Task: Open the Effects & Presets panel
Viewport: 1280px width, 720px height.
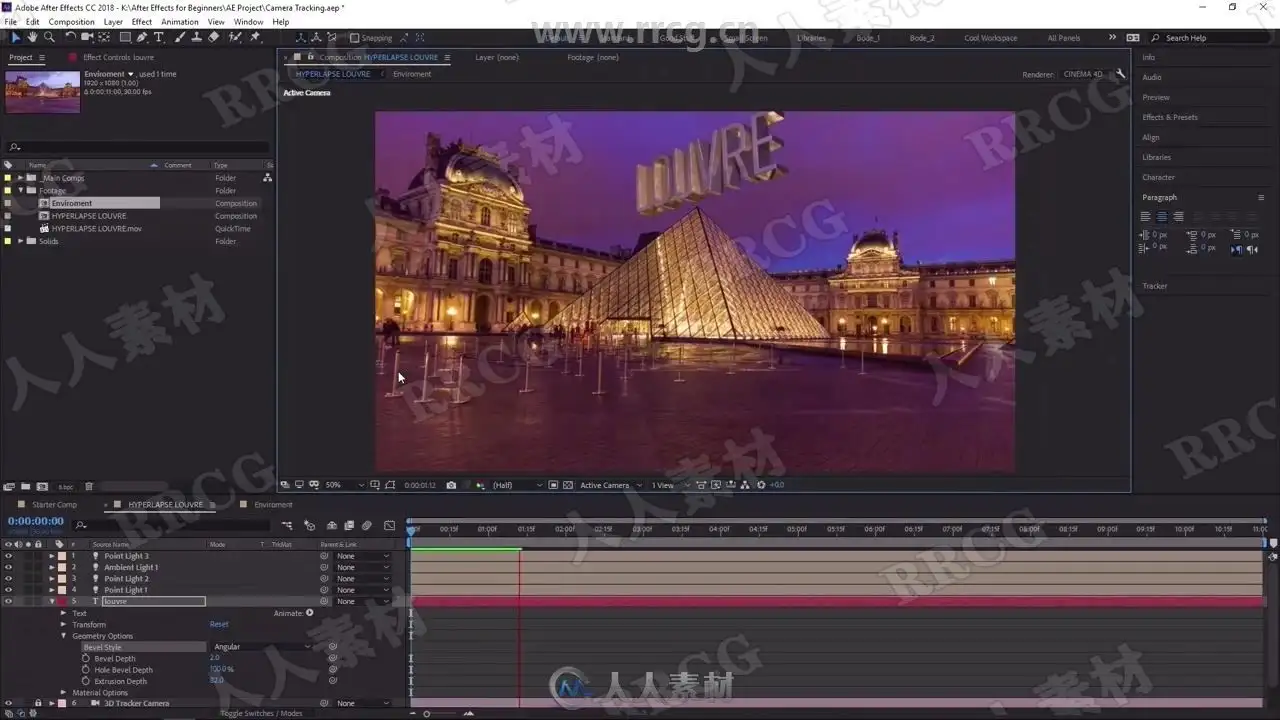Action: click(1170, 117)
